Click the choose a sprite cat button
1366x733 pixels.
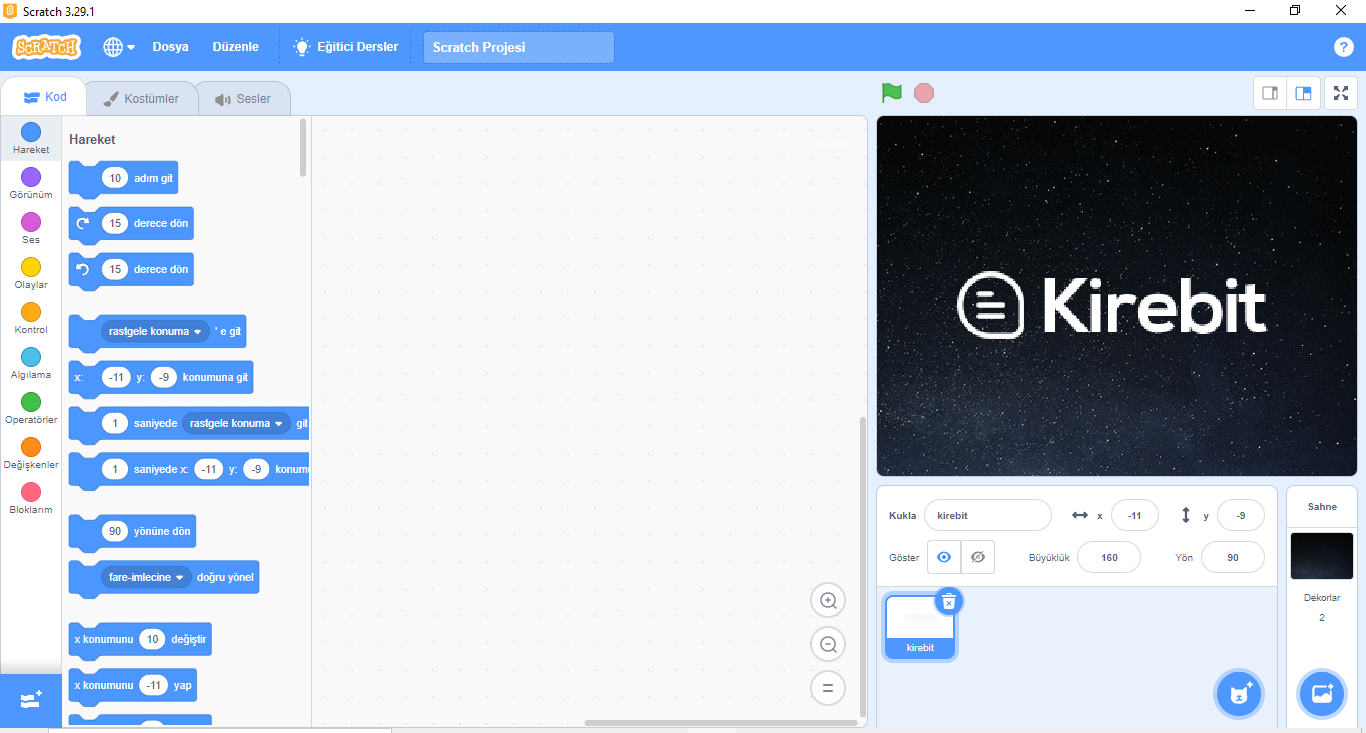coord(1240,693)
